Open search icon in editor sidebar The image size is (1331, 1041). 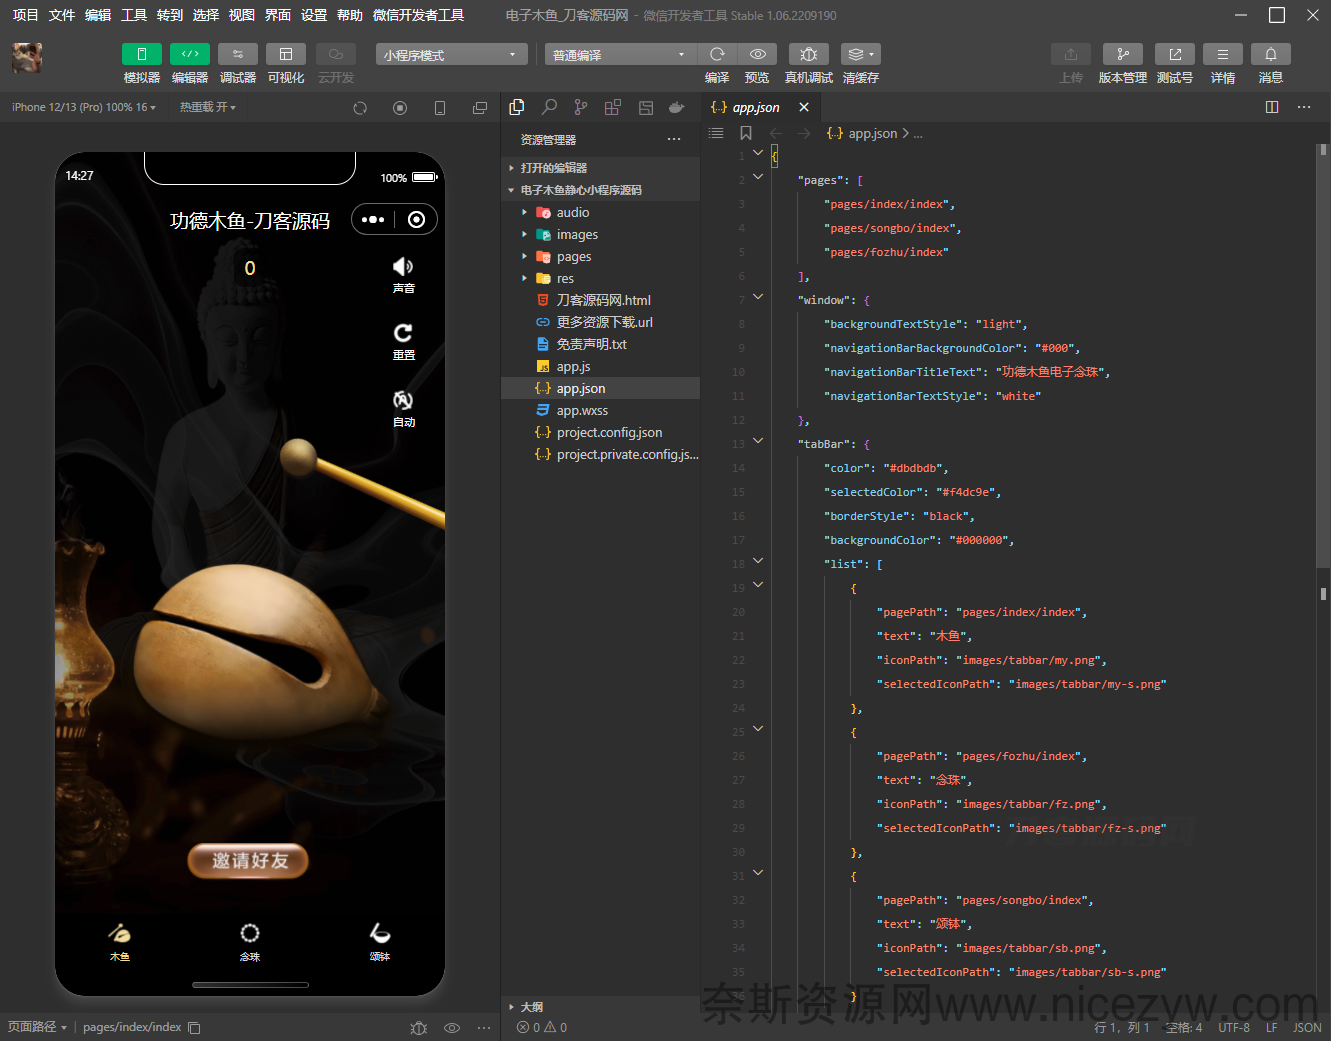549,107
